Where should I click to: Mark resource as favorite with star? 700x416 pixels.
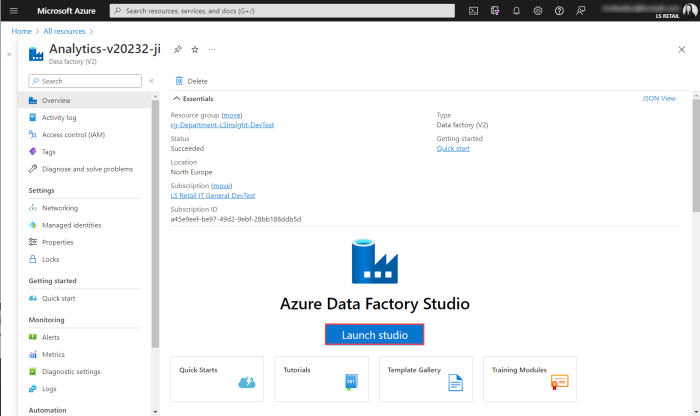tap(195, 49)
